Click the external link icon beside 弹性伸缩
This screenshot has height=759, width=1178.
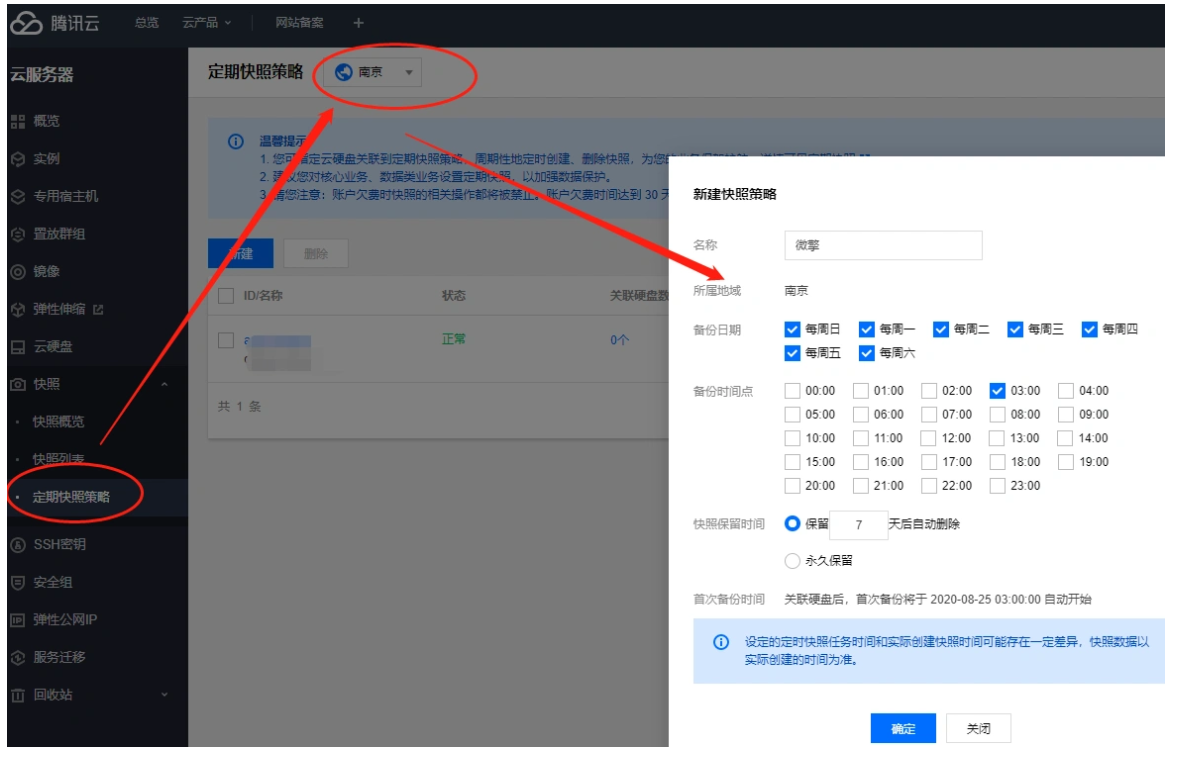pos(98,310)
